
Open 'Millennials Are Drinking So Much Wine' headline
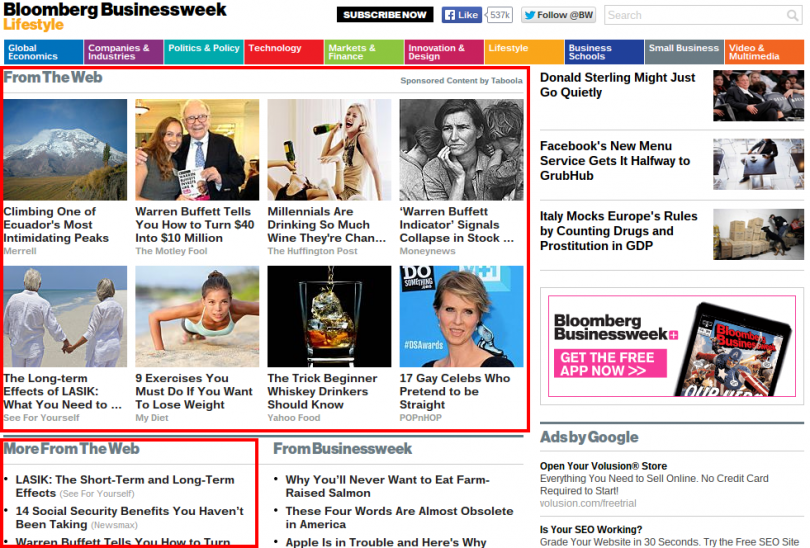pos(326,225)
